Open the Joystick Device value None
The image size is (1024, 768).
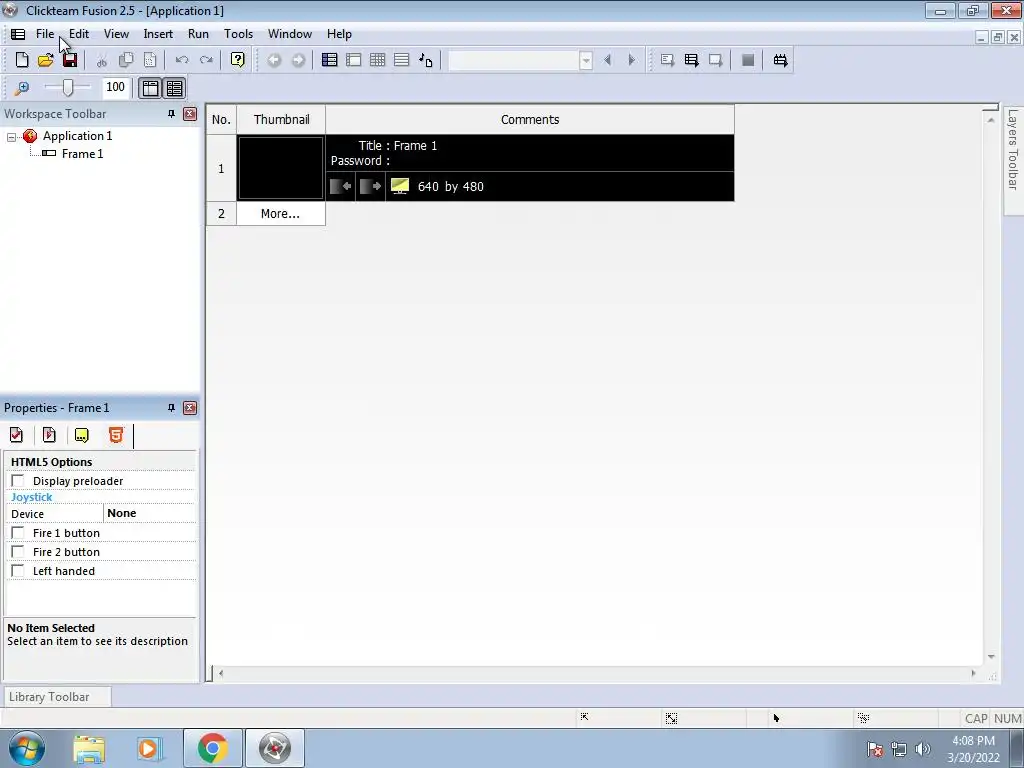coord(150,513)
